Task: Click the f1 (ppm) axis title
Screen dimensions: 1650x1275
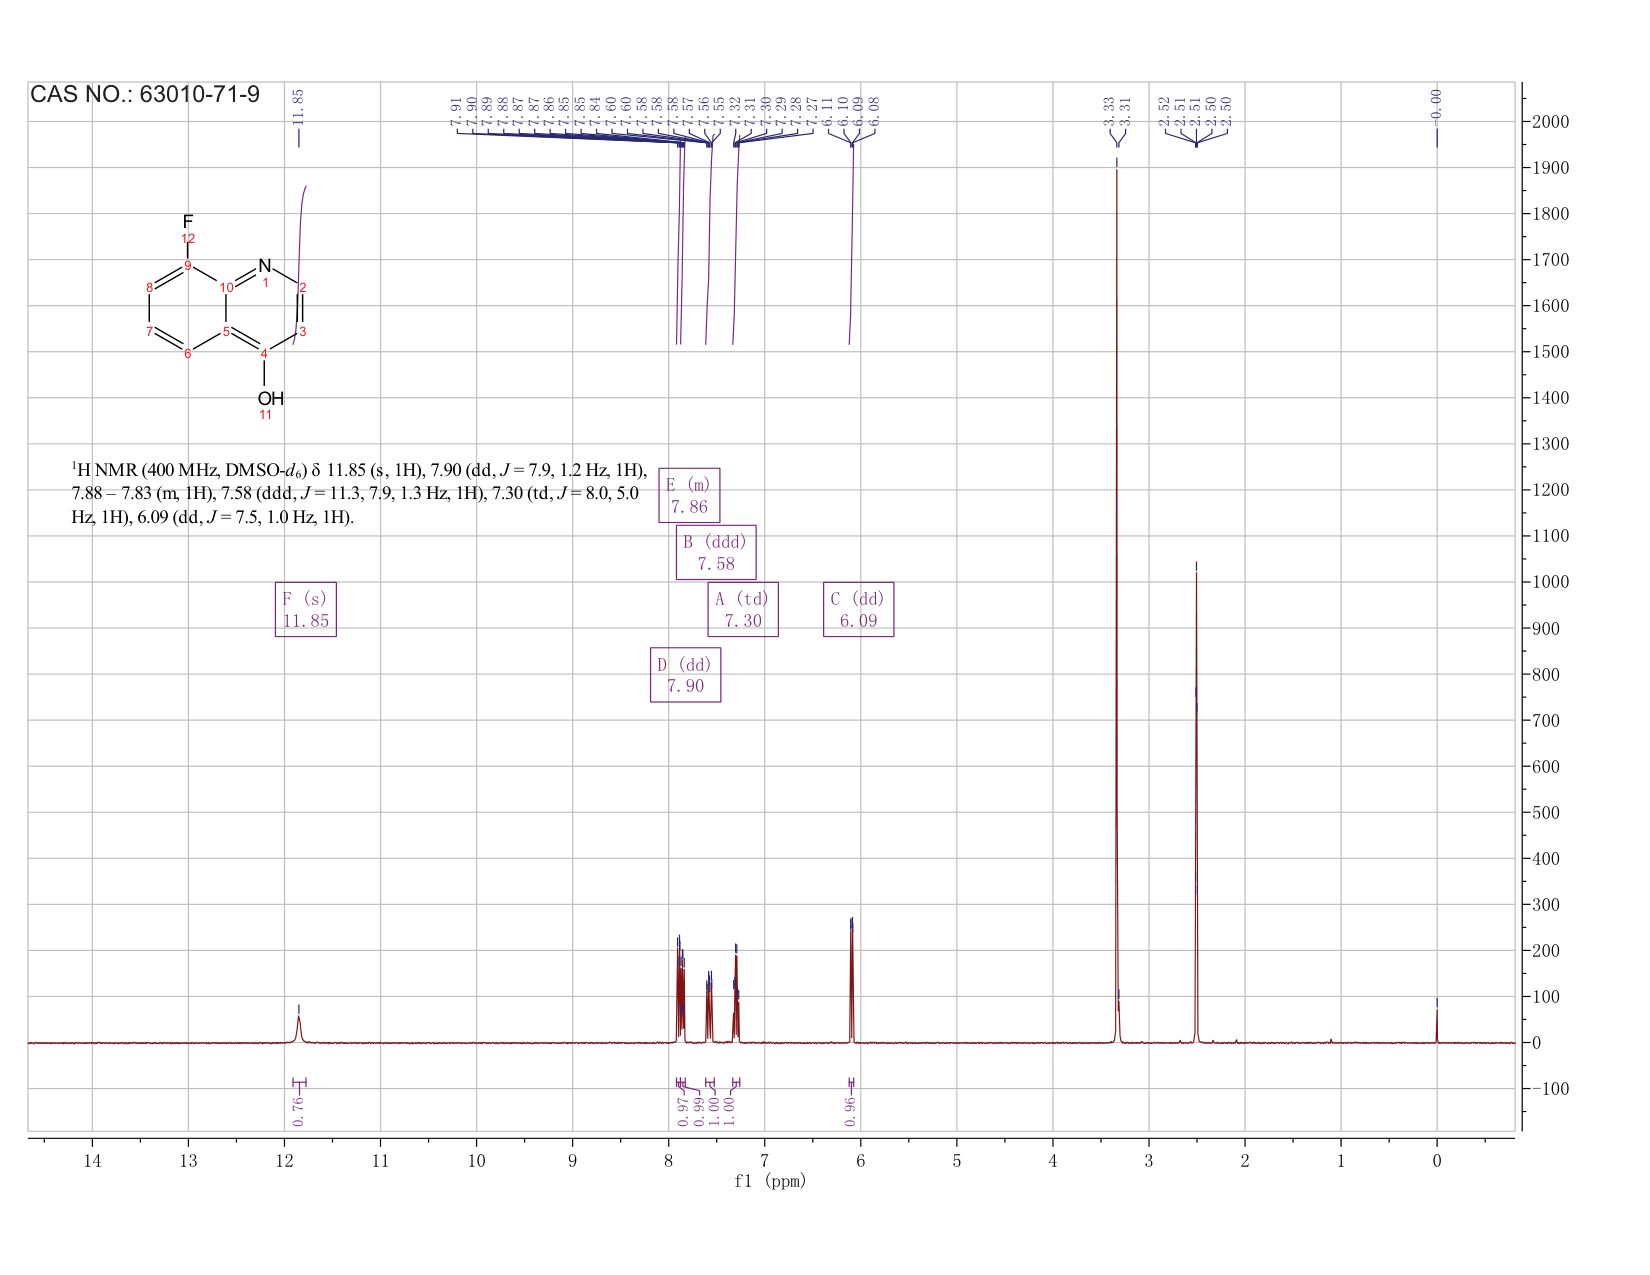Action: tap(770, 1181)
